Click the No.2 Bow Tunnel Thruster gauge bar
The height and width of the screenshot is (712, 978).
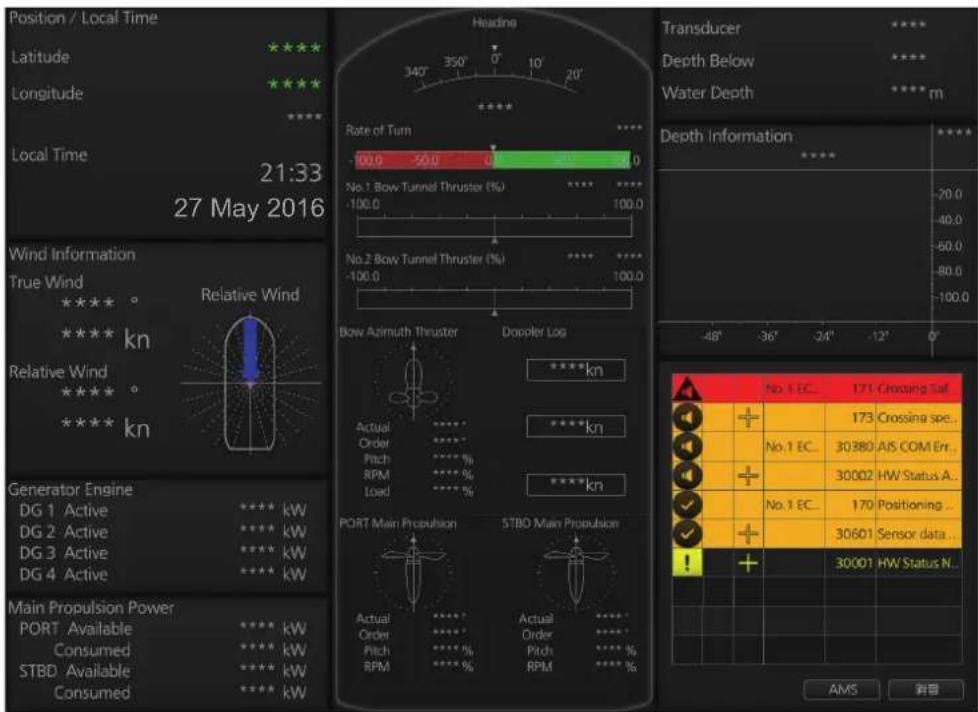coord(494,299)
